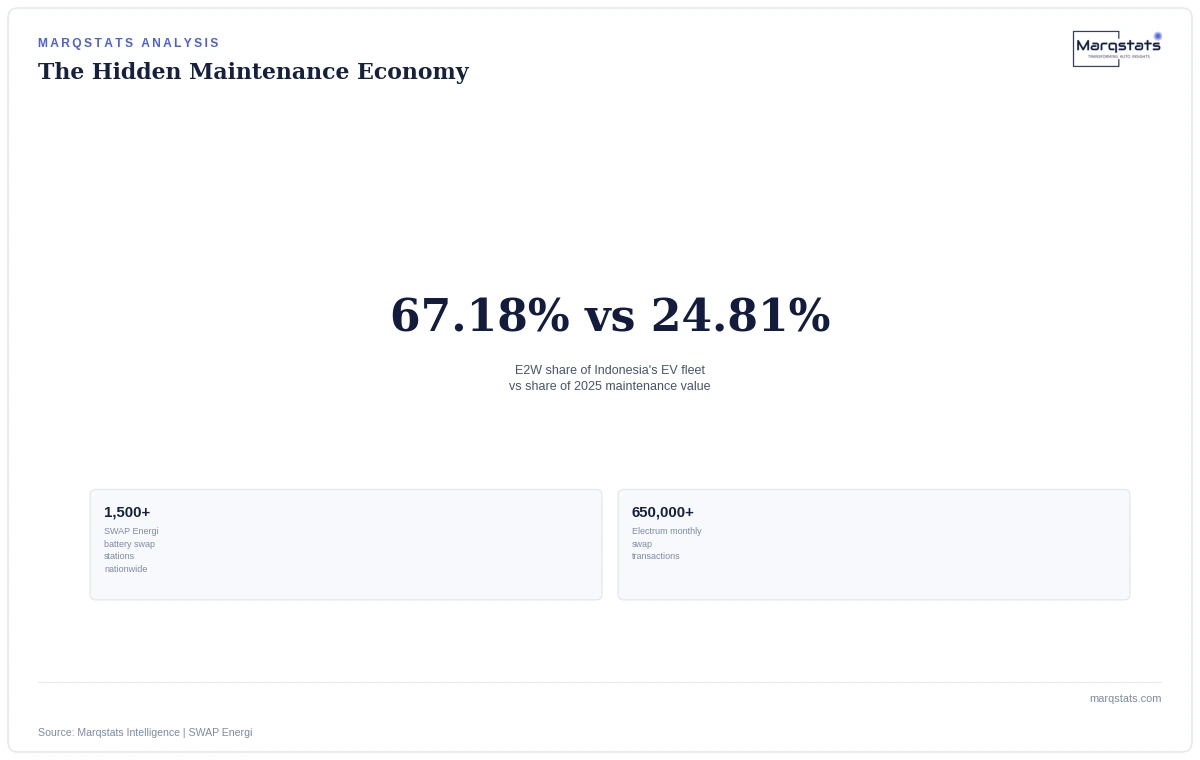Click the footer divider line
The height and width of the screenshot is (760, 1200).
pos(600,682)
